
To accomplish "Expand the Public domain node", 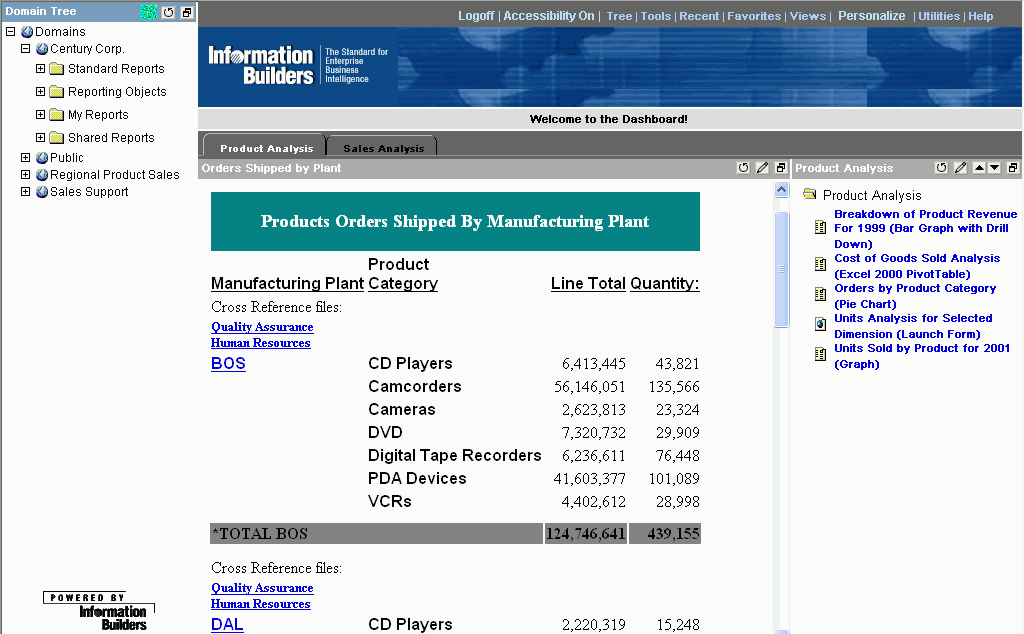I will 25,157.
